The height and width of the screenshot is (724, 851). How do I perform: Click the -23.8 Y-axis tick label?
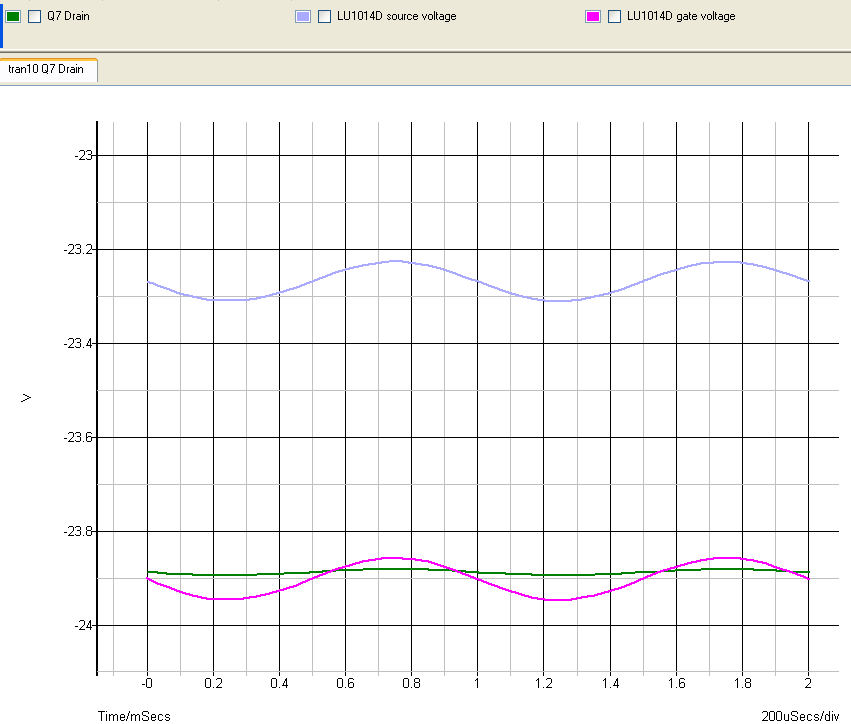[78, 531]
